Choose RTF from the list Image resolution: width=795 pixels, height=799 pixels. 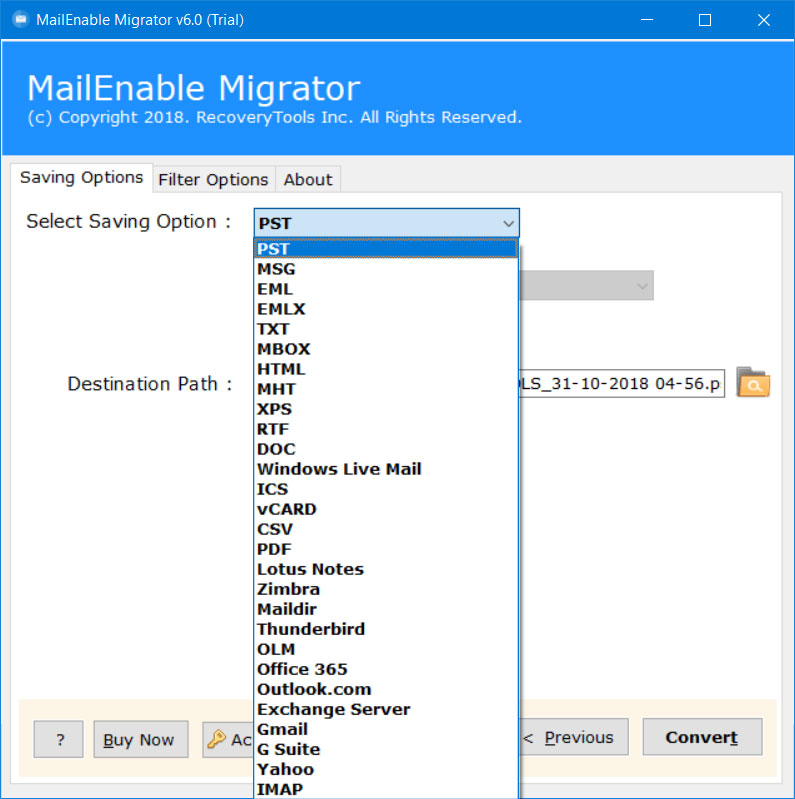tap(386, 429)
